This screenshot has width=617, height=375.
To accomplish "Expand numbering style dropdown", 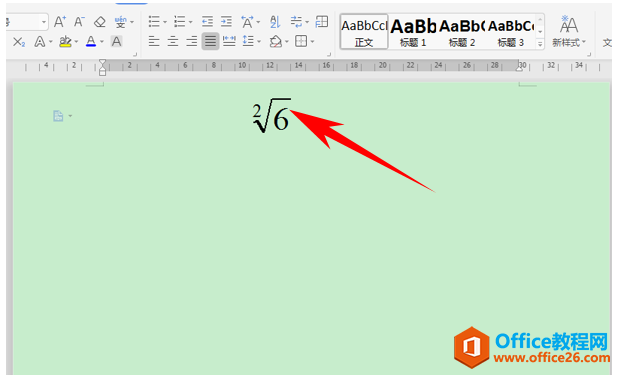I will tap(190, 22).
